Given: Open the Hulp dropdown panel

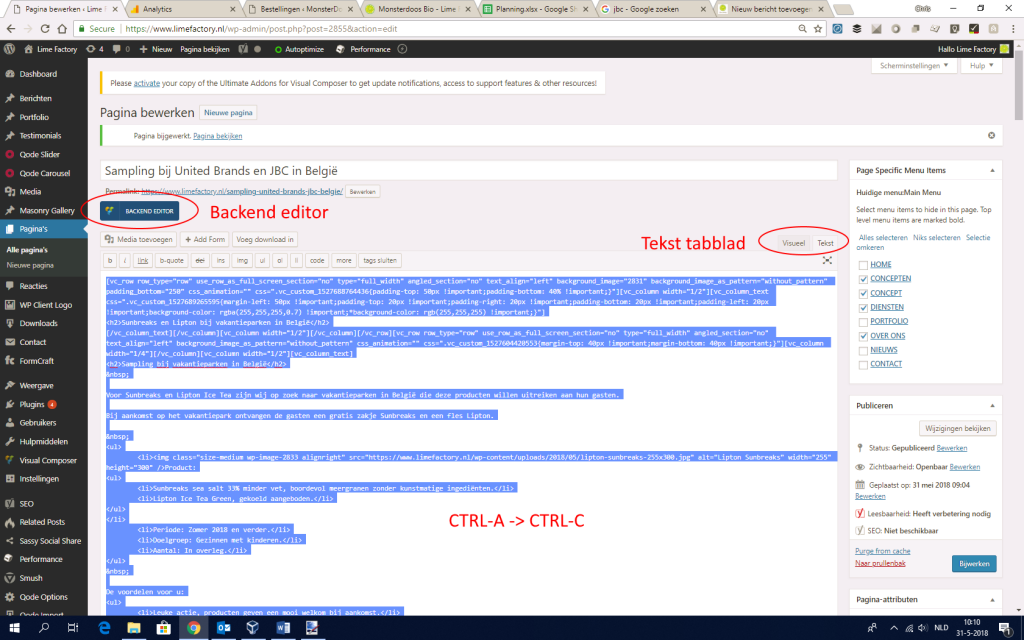Looking at the screenshot, I should coord(984,66).
